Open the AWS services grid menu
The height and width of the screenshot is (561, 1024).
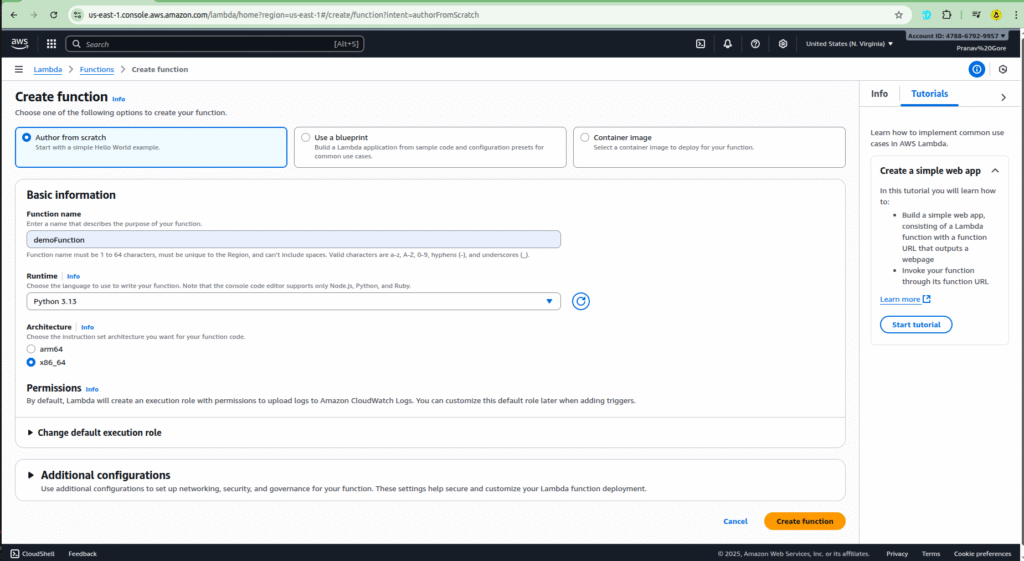(x=51, y=44)
